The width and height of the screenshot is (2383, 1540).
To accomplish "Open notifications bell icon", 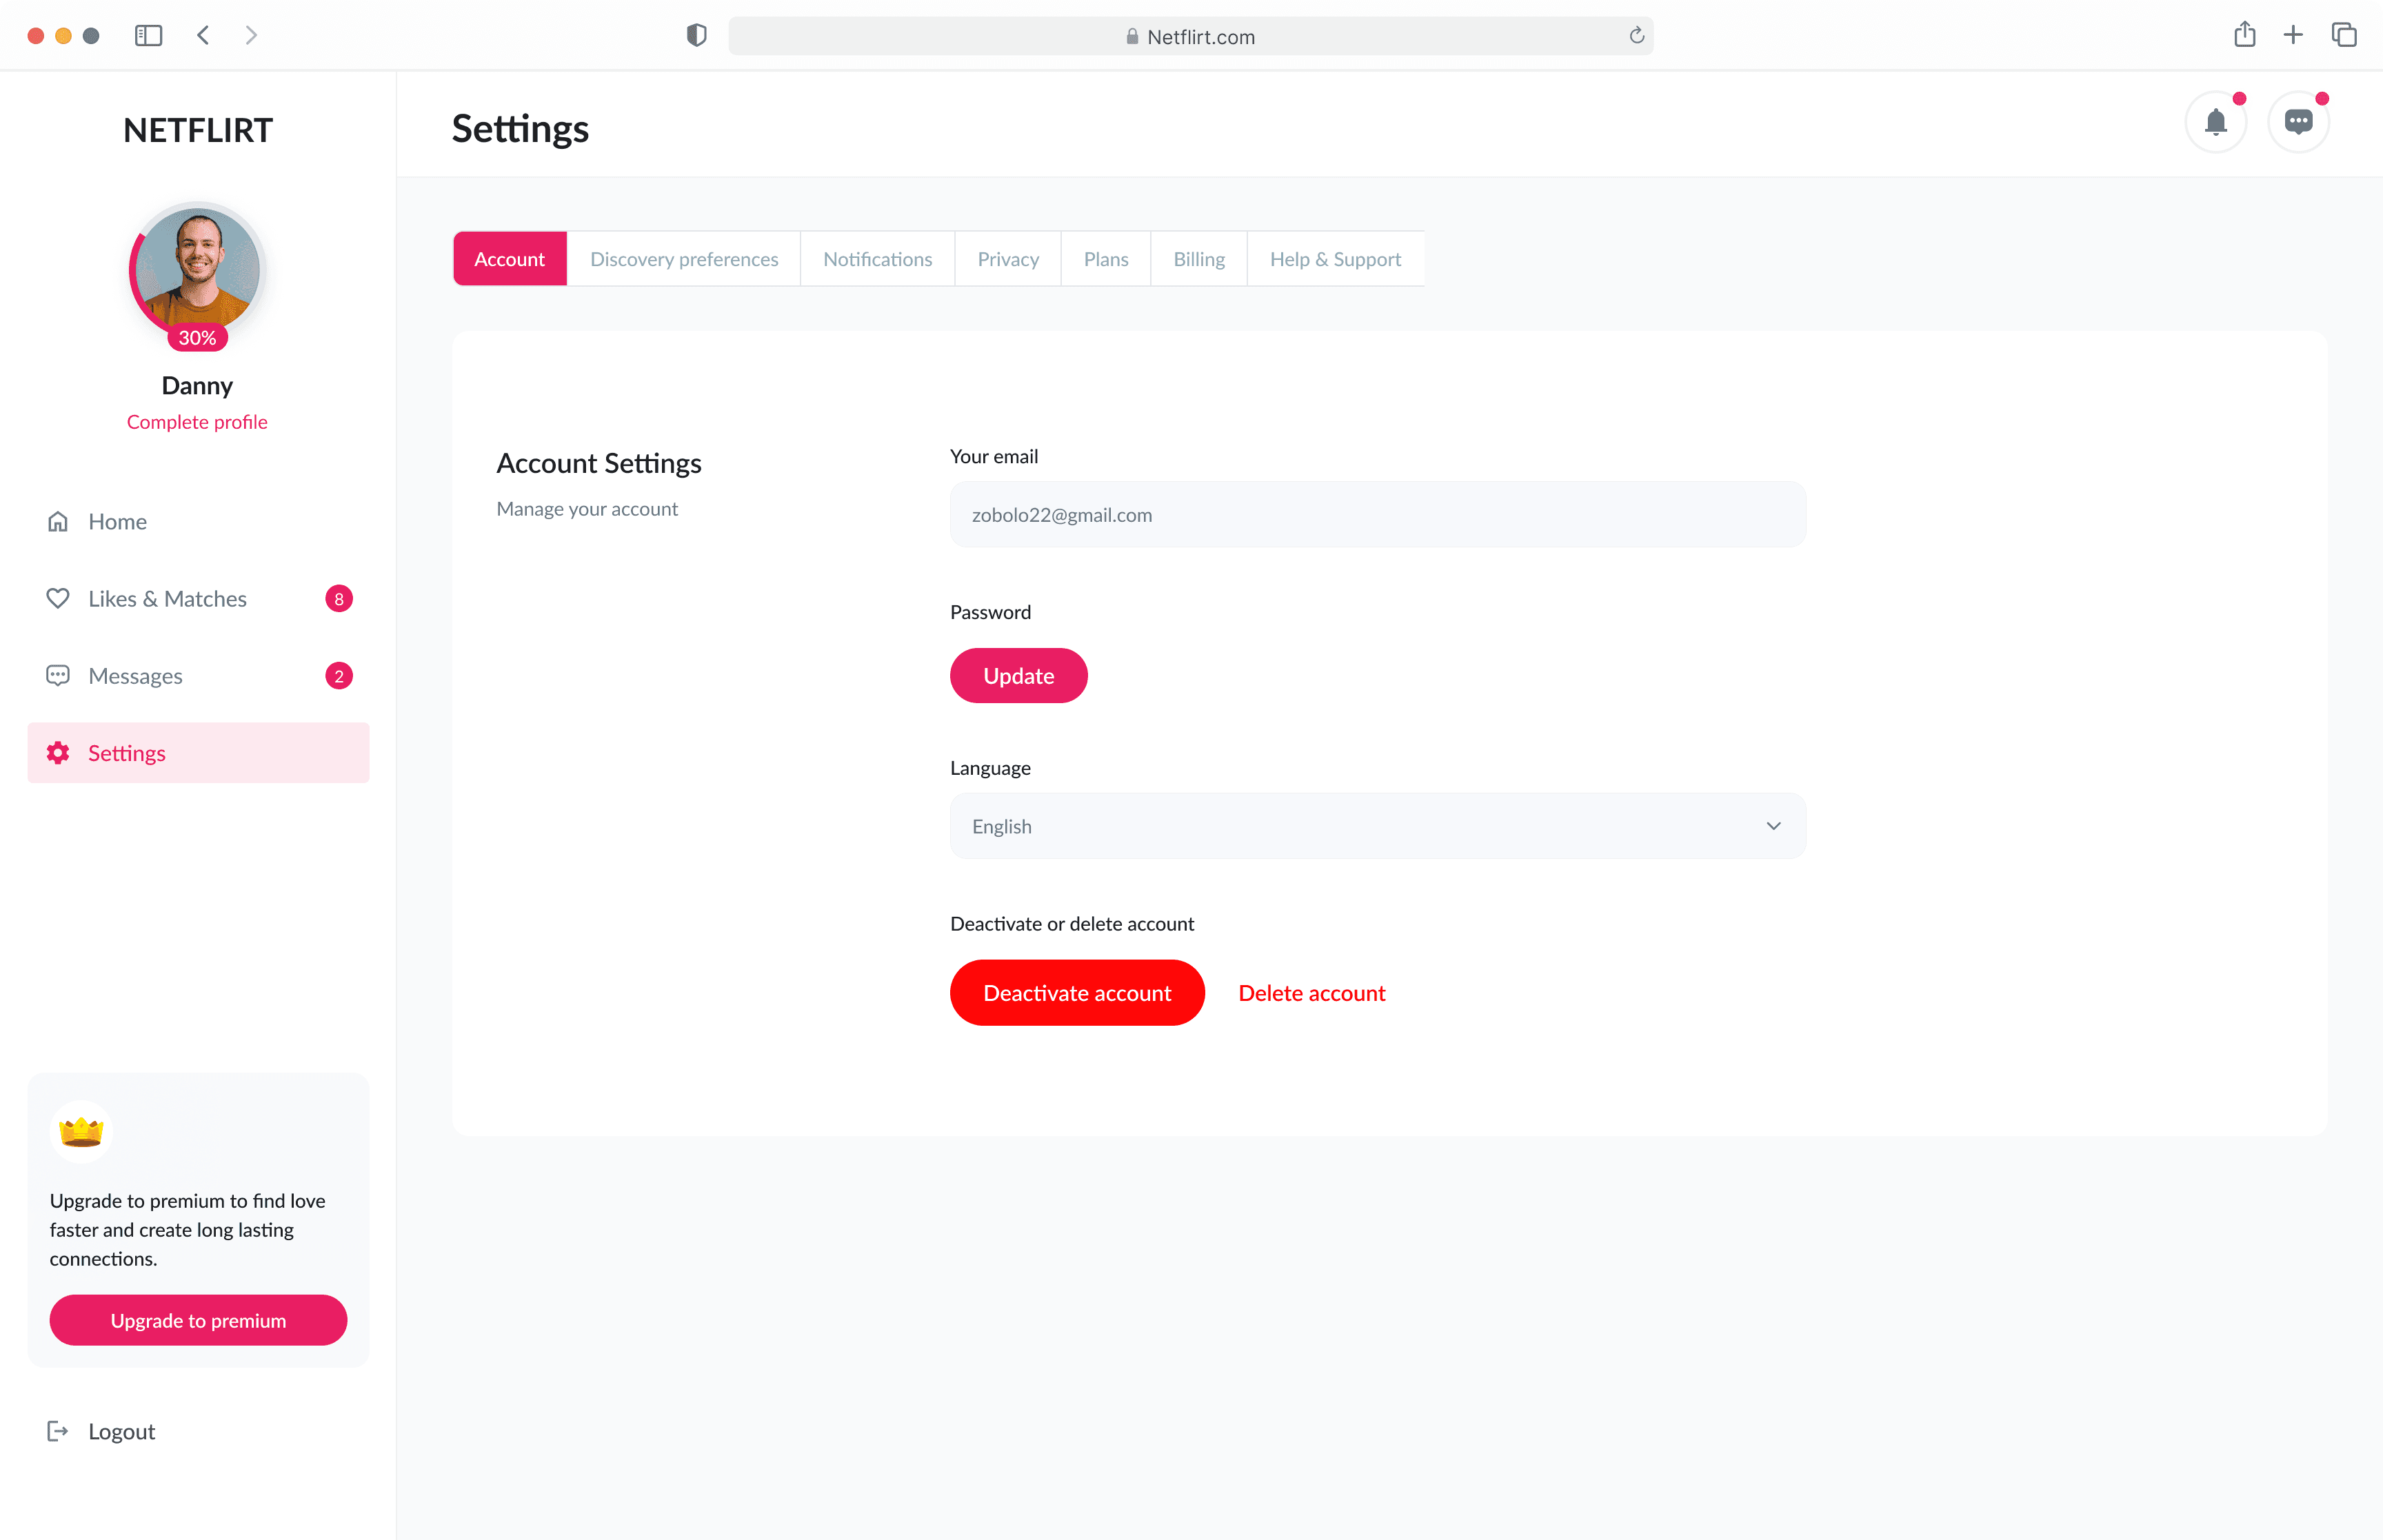I will pos(2215,122).
